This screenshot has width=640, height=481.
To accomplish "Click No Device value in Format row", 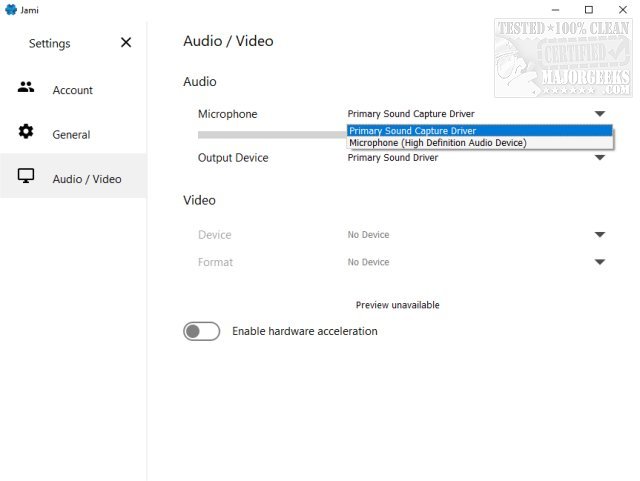I will click(x=368, y=262).
